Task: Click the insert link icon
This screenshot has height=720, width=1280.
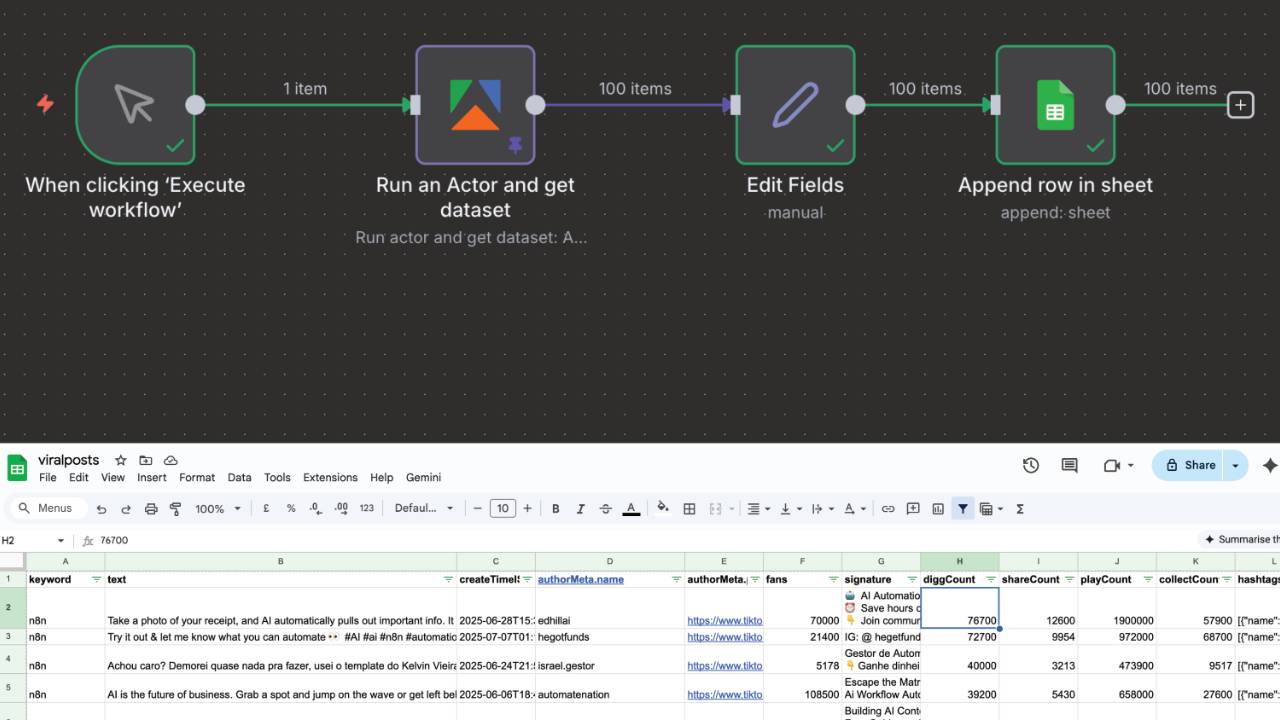Action: 887,509
